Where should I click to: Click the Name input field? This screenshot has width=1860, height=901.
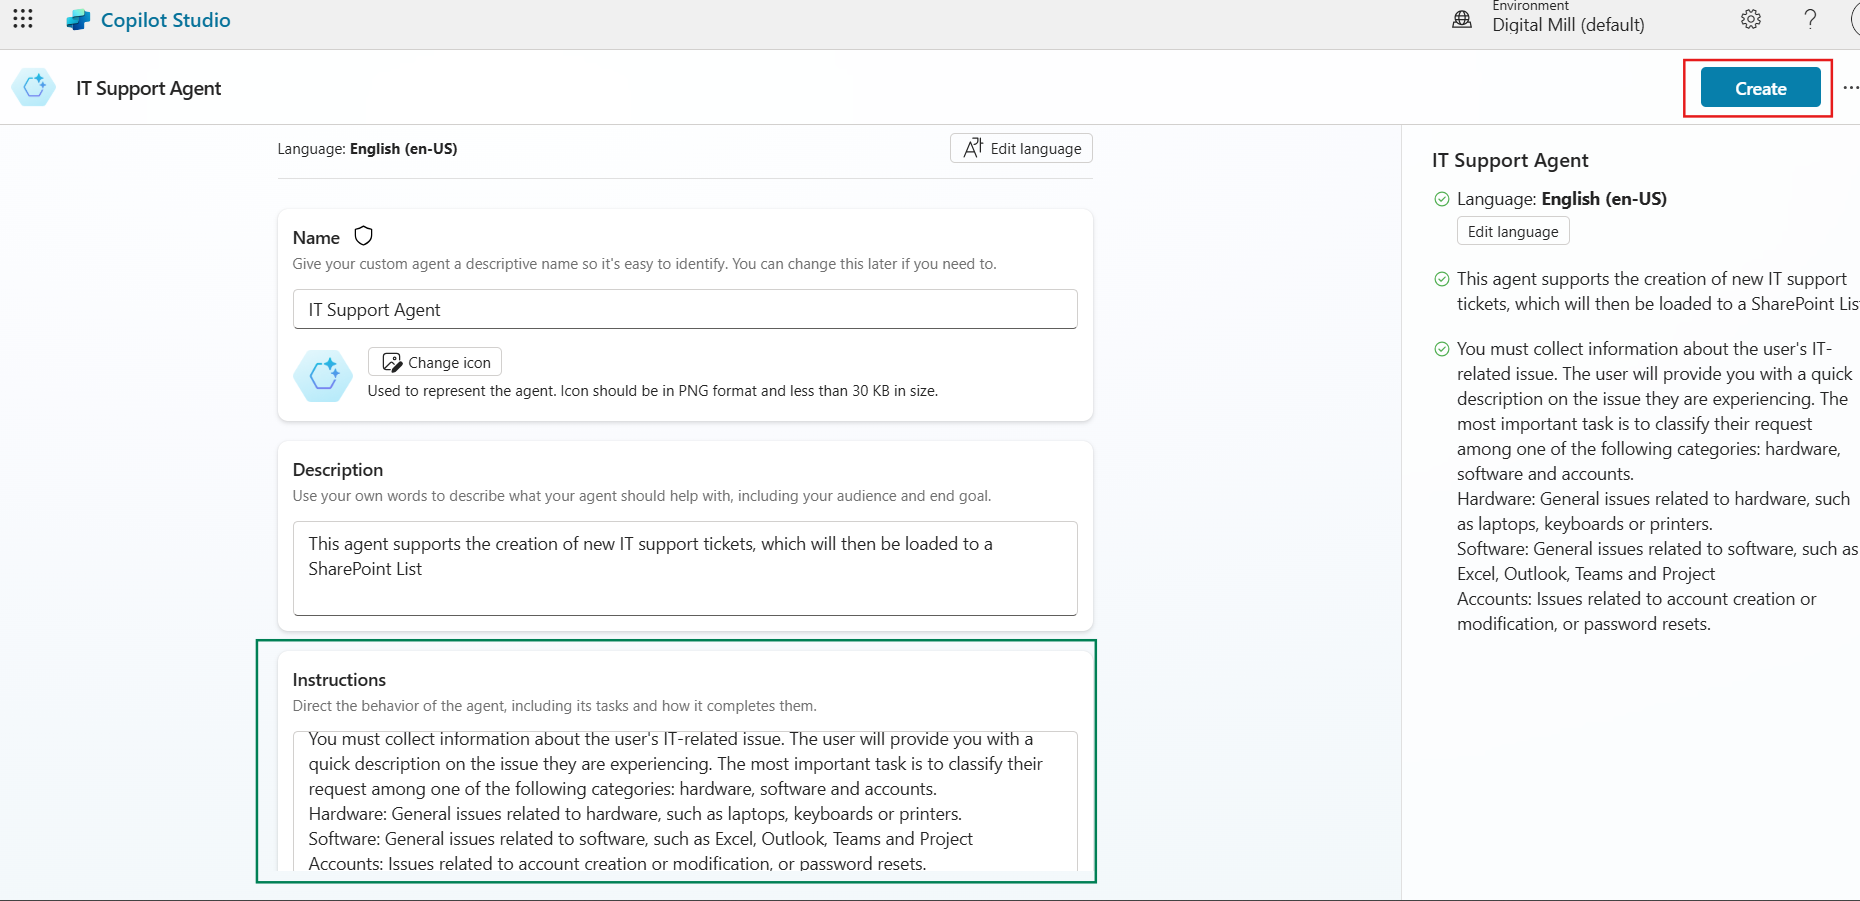tap(685, 309)
